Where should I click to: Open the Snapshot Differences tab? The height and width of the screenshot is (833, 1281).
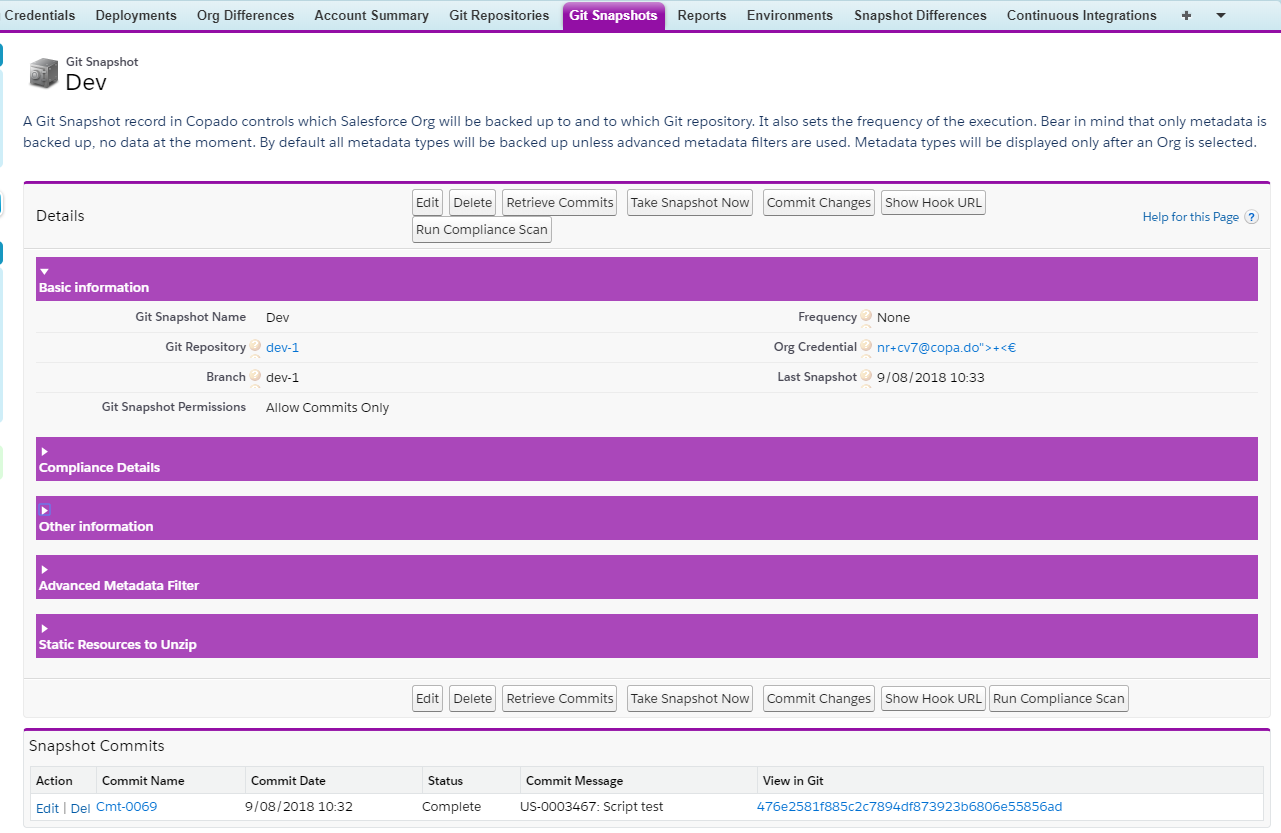coord(920,15)
